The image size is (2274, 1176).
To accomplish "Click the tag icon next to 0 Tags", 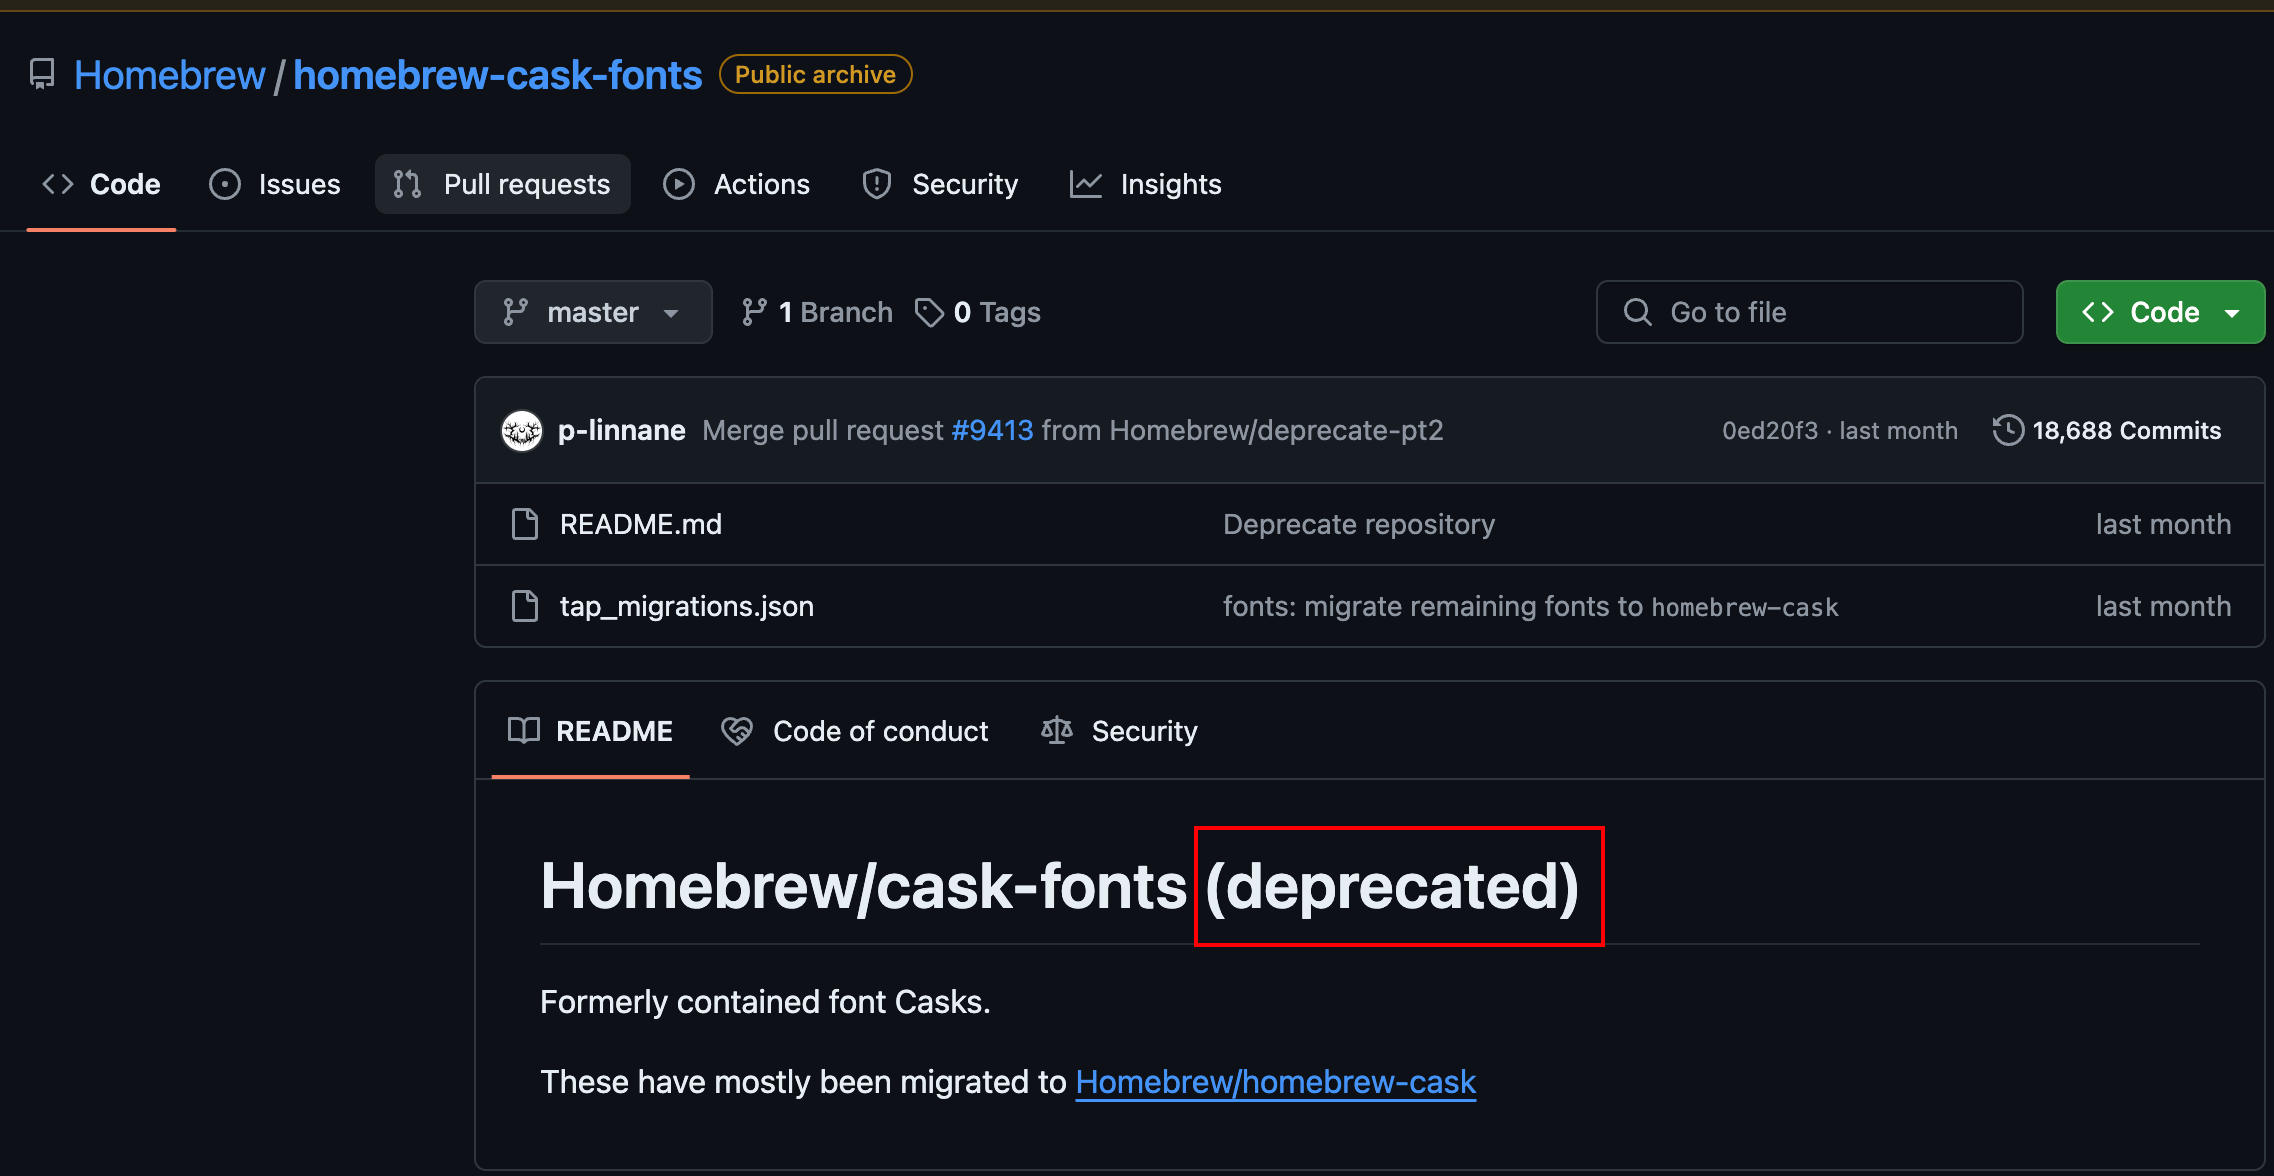I will 929,313.
